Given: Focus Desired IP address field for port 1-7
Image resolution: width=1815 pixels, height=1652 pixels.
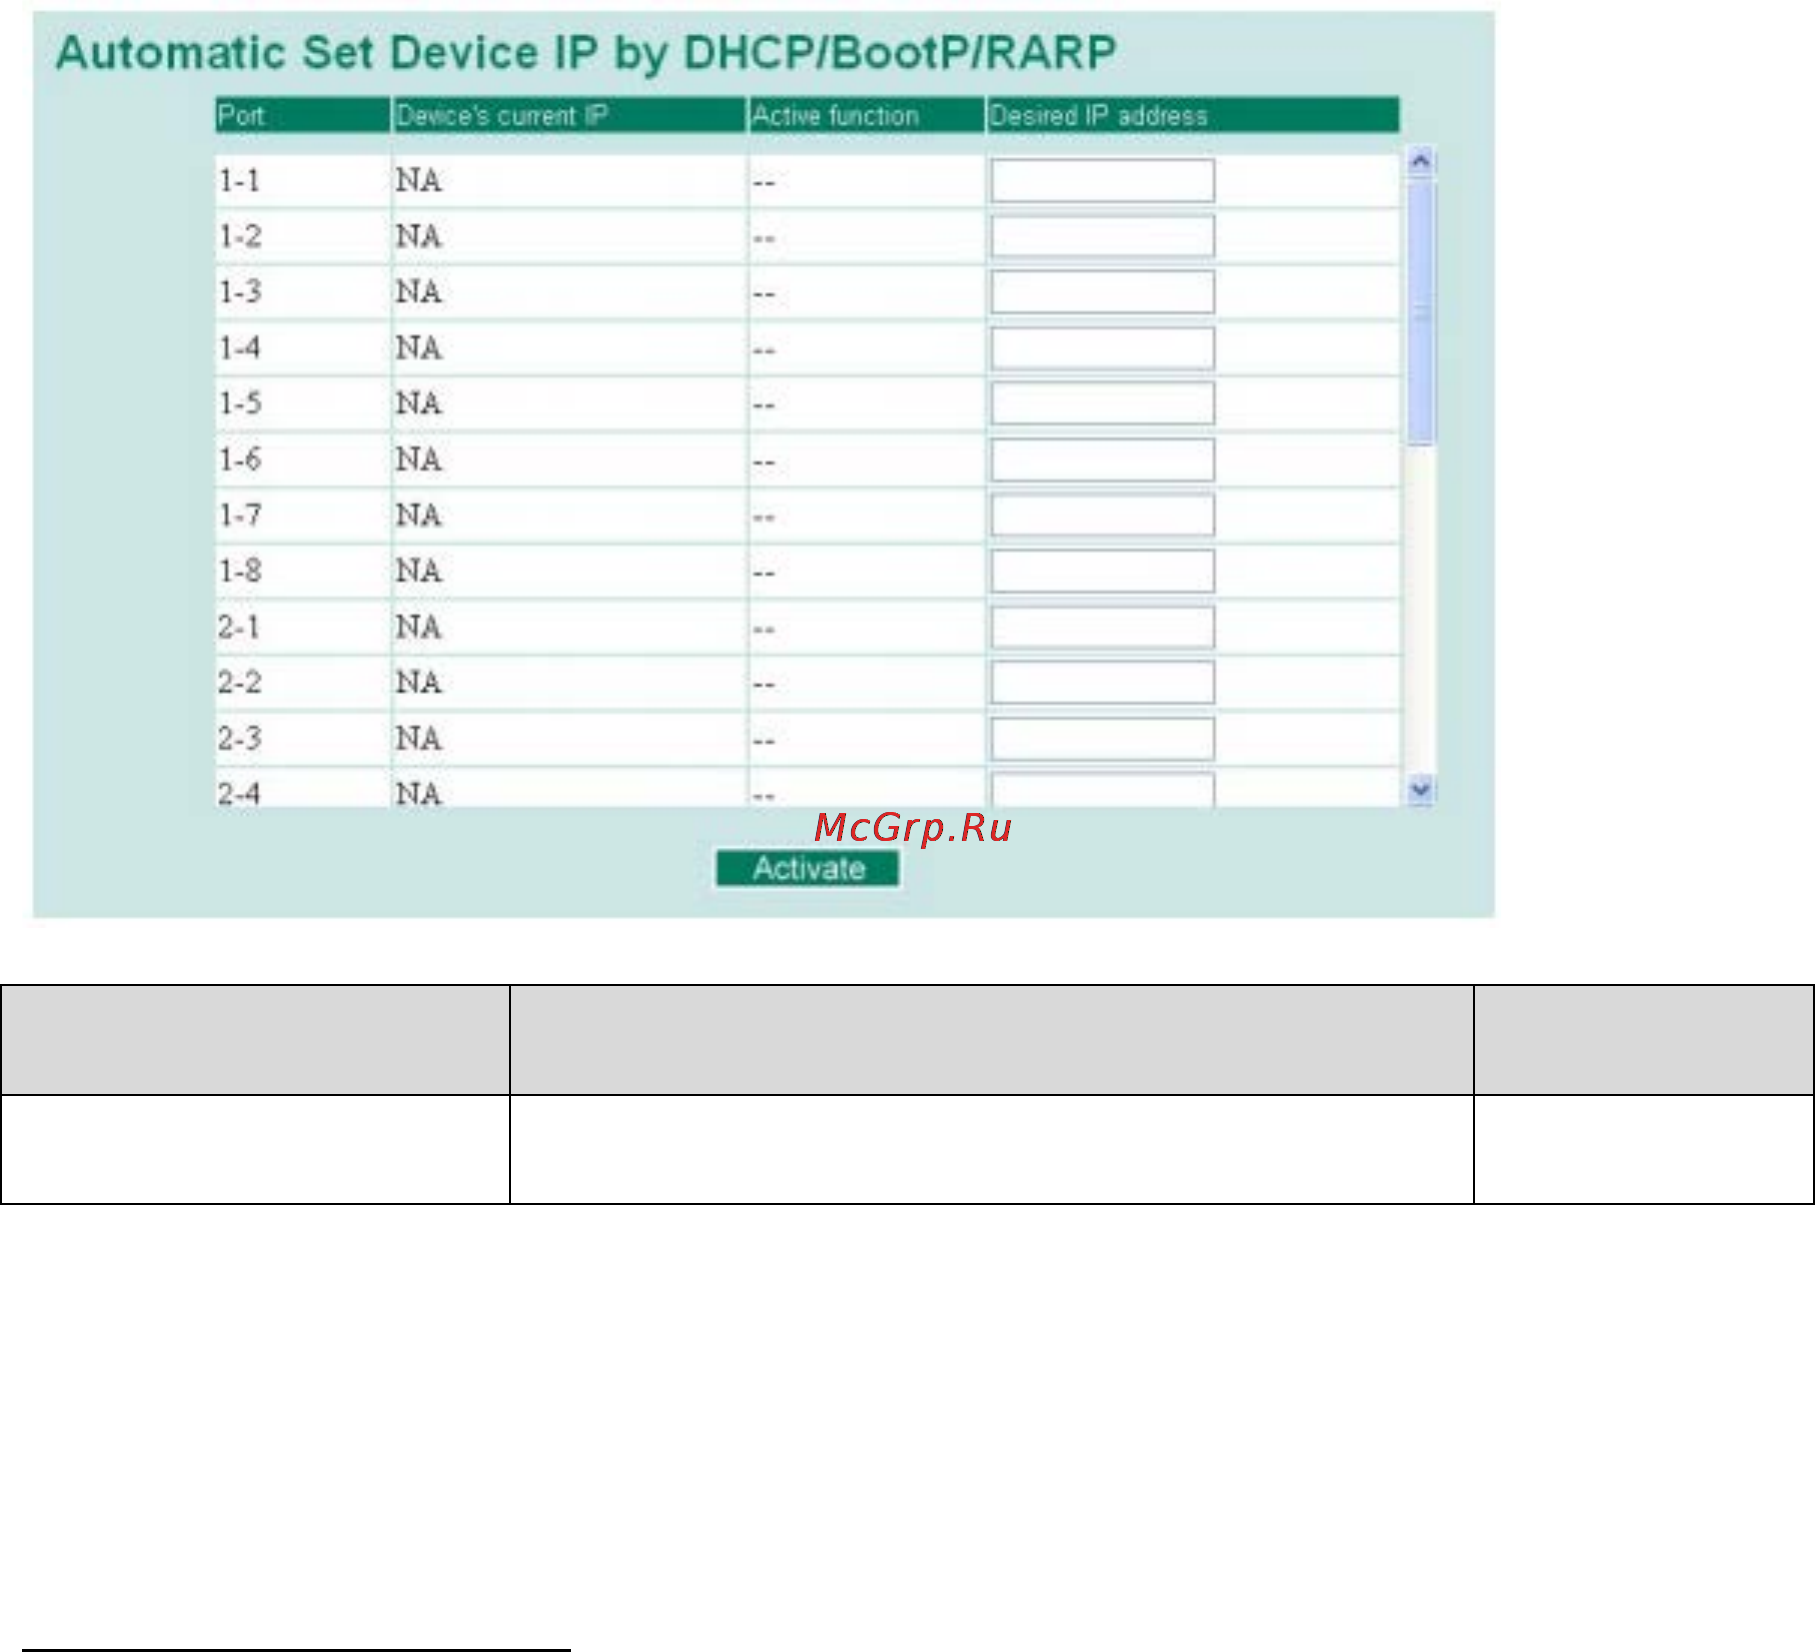Looking at the screenshot, I should 1102,515.
